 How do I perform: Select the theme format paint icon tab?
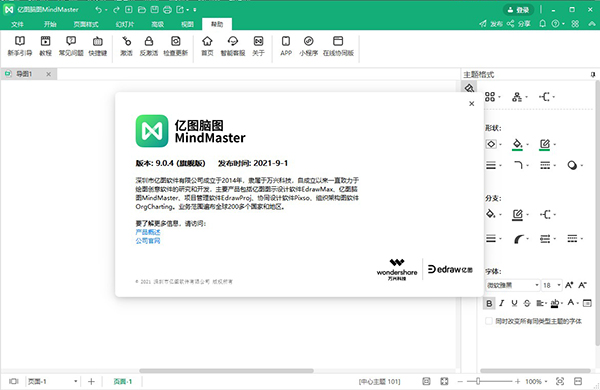coord(469,88)
